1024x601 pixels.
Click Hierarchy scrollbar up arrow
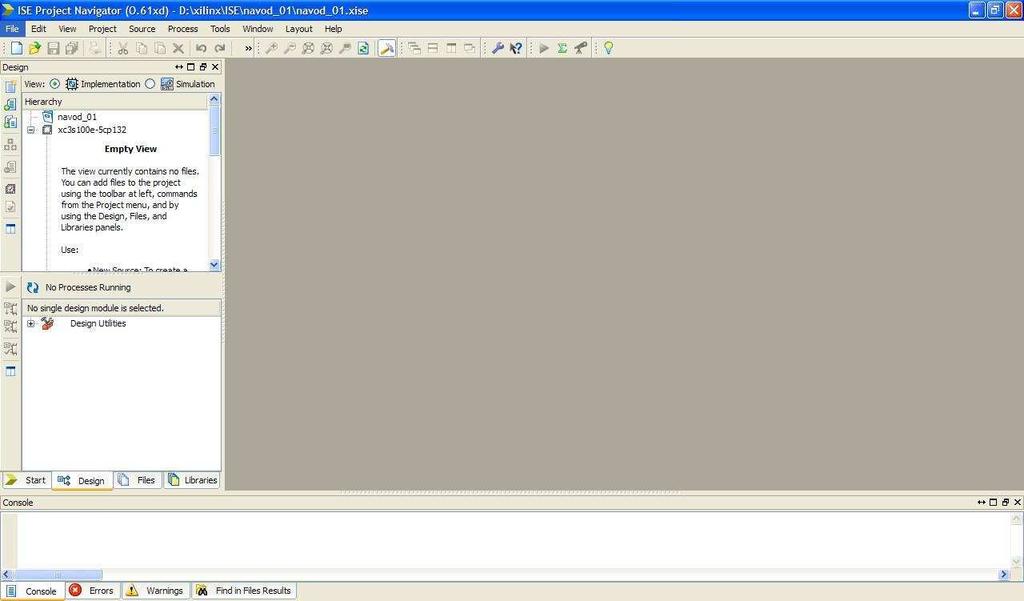[214, 99]
